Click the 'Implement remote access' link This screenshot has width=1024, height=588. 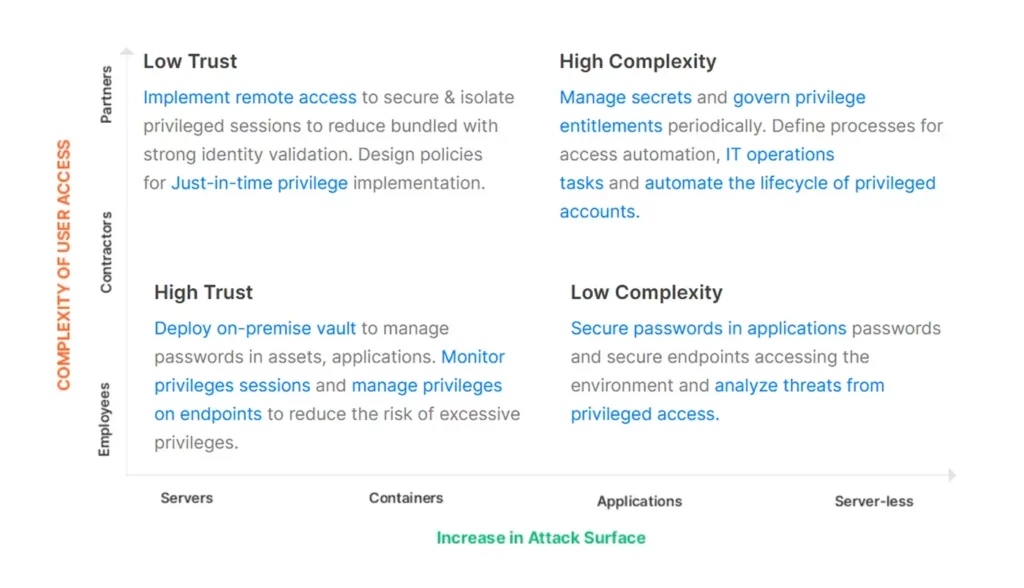(x=249, y=97)
